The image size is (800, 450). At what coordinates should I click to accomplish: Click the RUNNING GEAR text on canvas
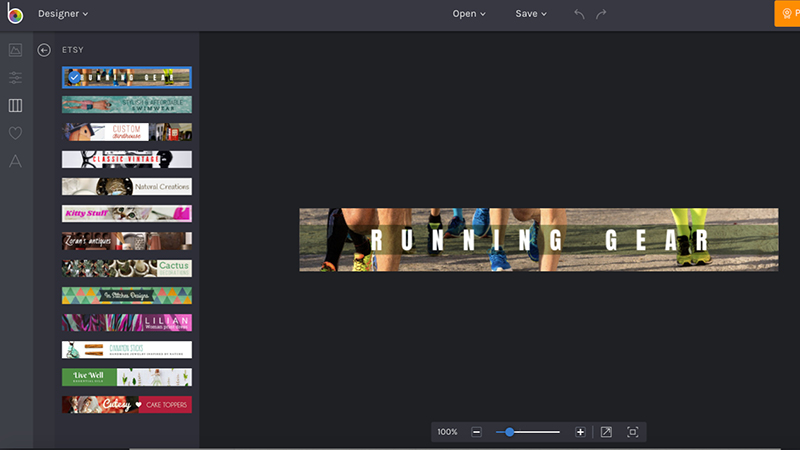tap(540, 240)
